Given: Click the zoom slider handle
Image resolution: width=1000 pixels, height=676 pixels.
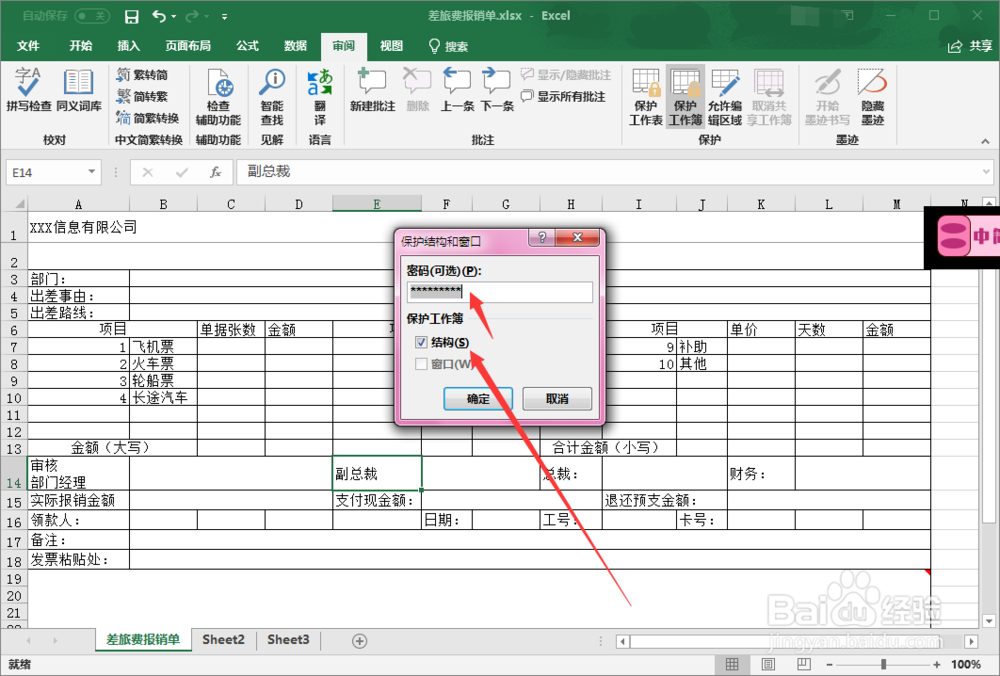Looking at the screenshot, I should click(883, 665).
